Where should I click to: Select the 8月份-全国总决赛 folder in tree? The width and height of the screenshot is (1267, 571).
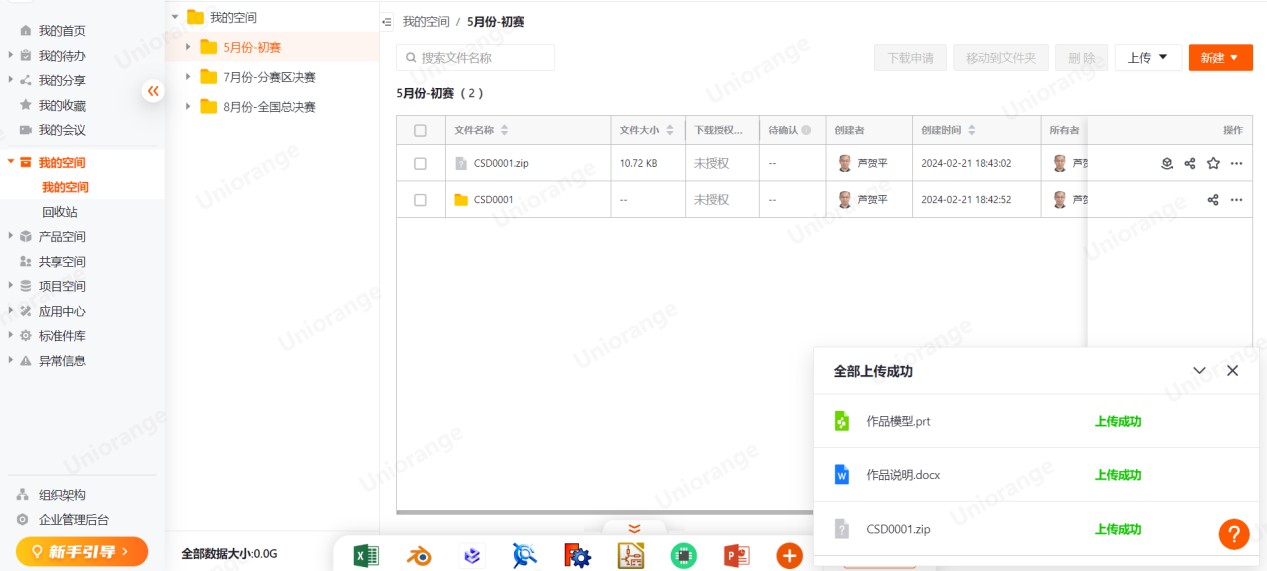pos(269,106)
